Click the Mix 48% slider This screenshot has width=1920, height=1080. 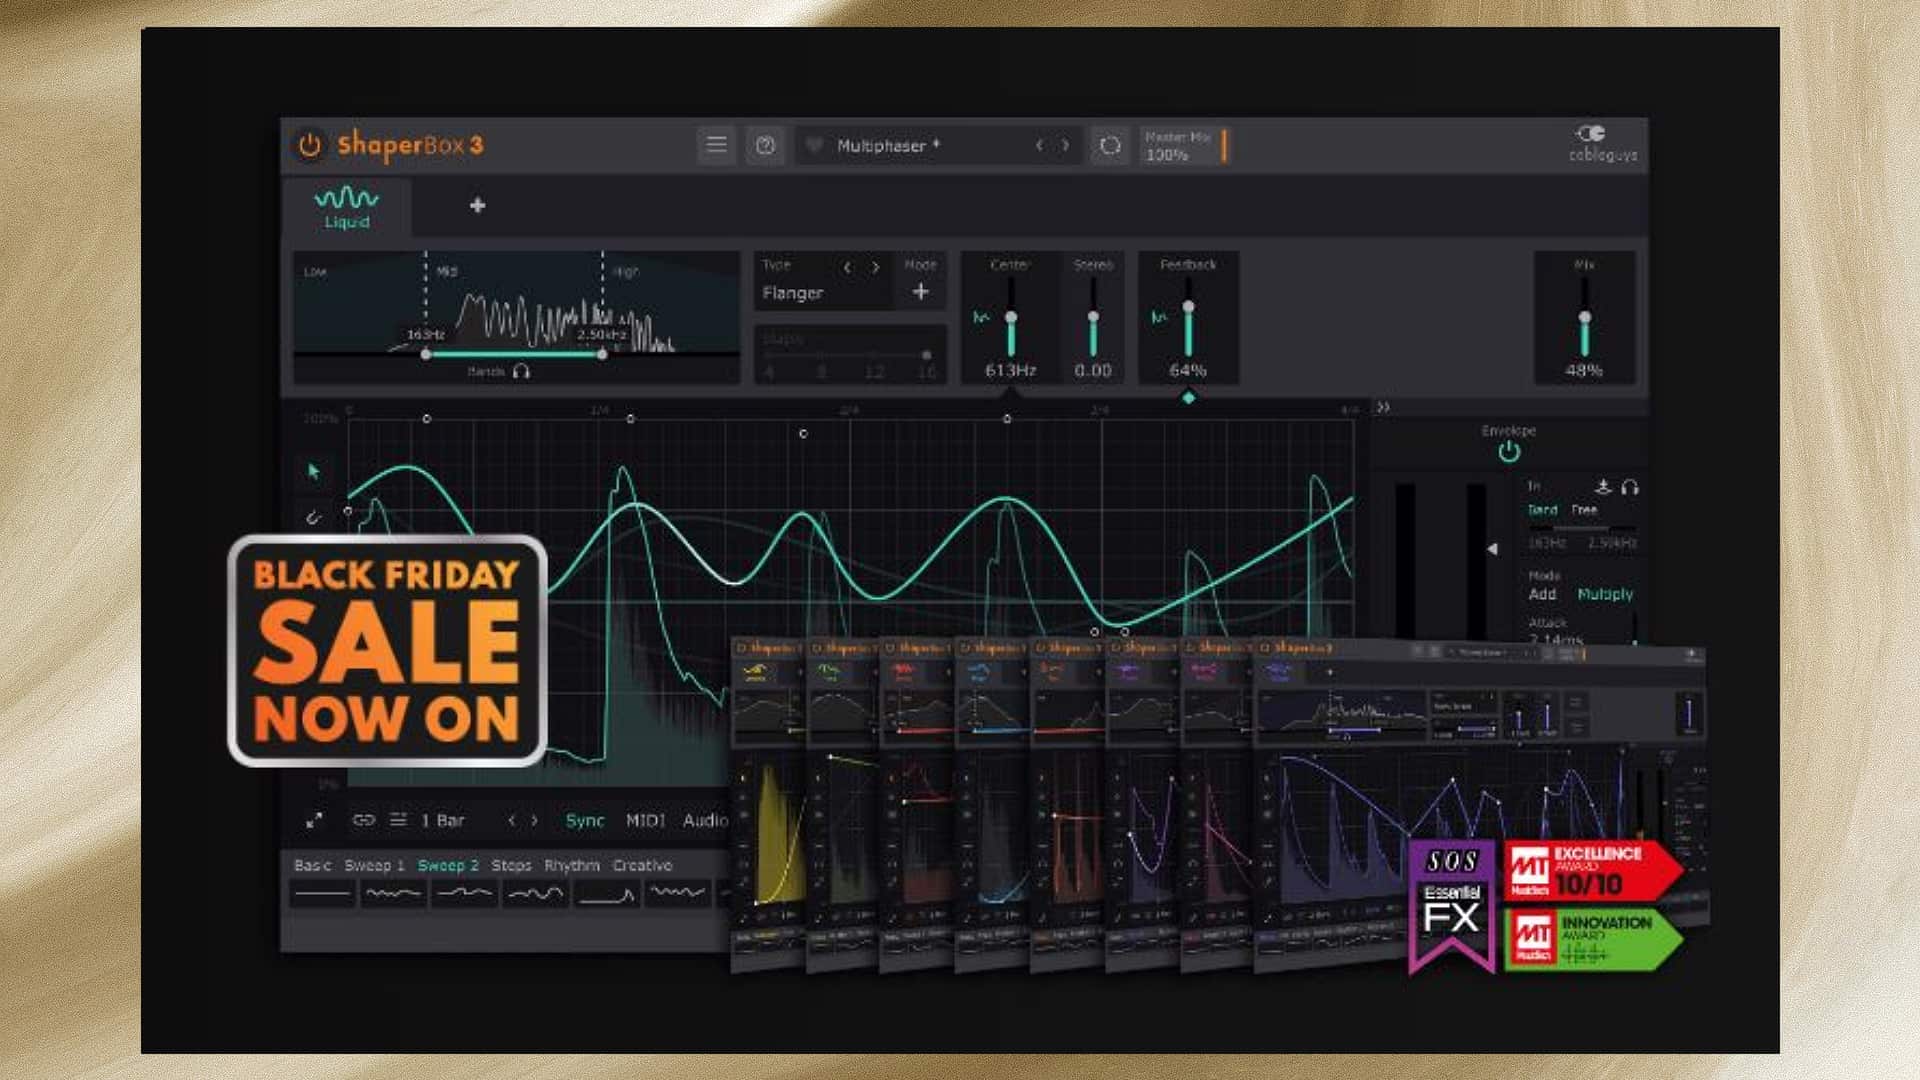point(1584,319)
